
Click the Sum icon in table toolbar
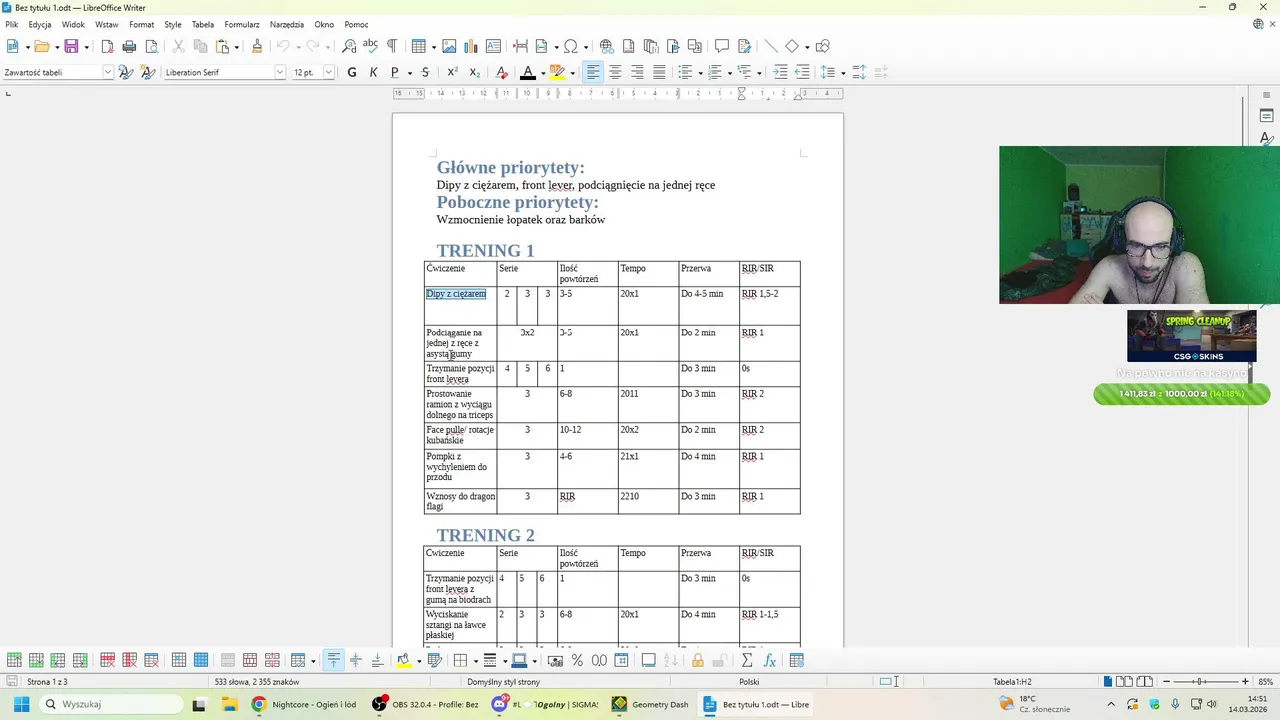click(747, 660)
